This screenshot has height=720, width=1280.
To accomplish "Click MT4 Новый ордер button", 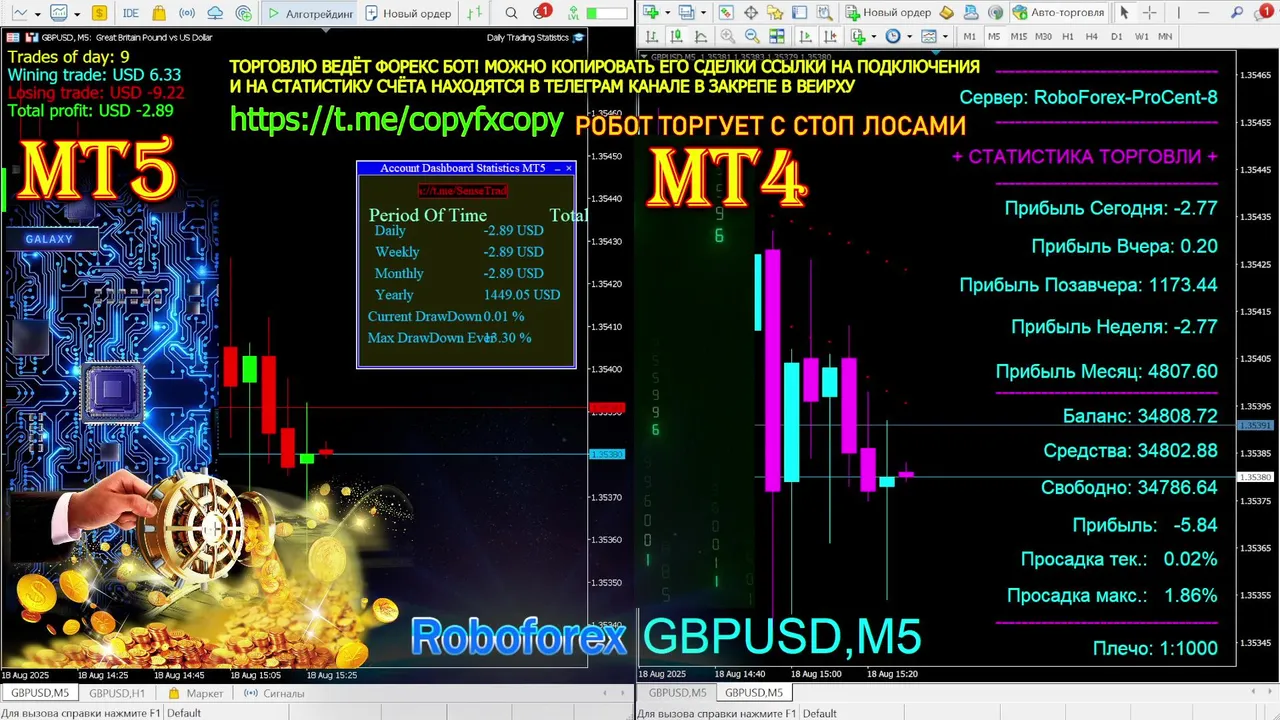I will click(889, 12).
